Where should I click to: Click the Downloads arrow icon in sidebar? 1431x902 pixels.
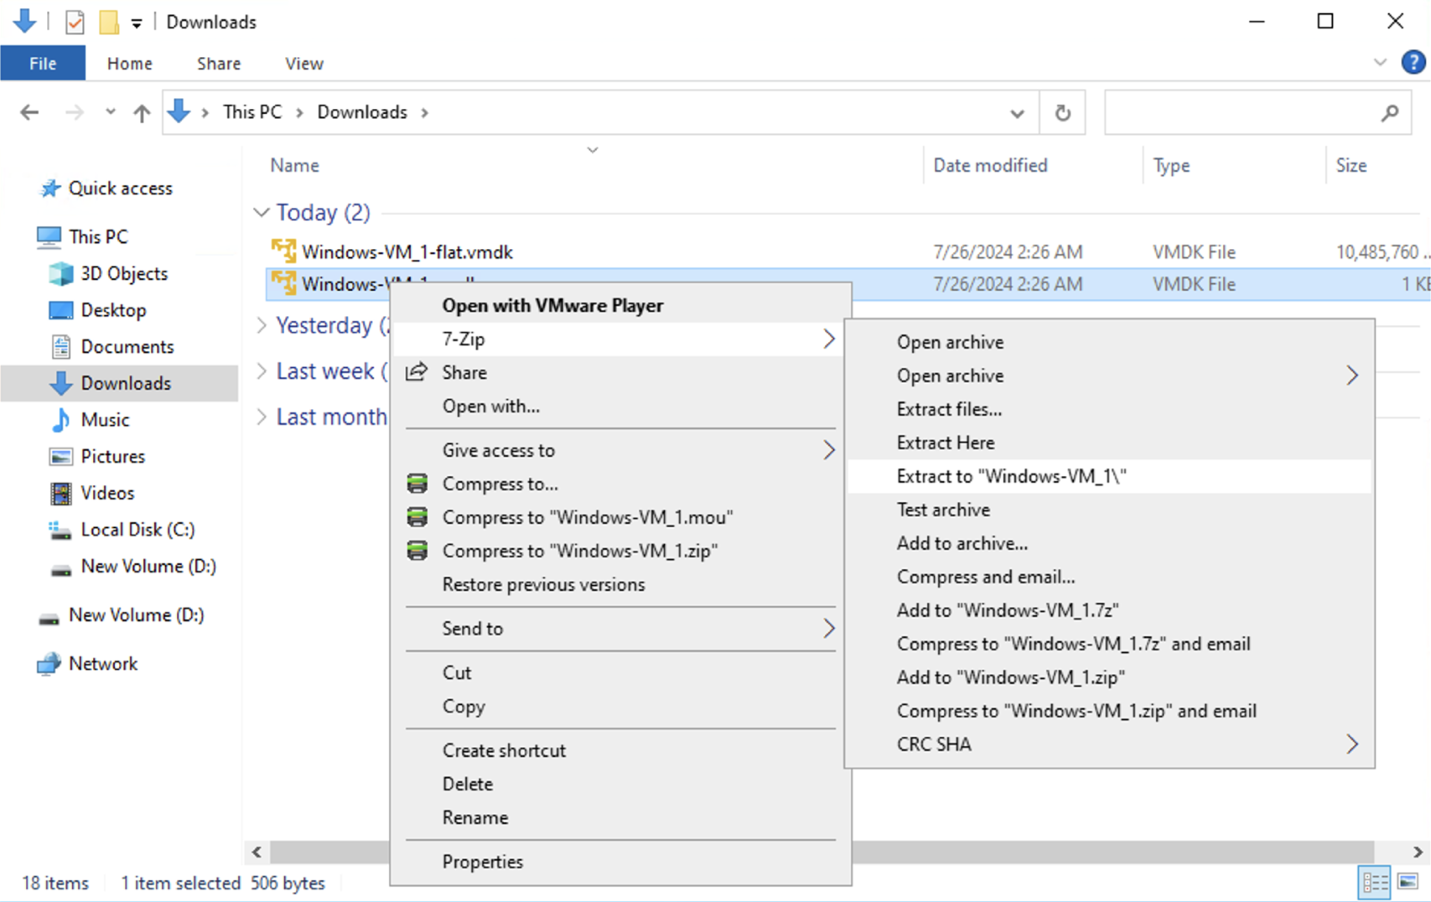[x=61, y=383]
